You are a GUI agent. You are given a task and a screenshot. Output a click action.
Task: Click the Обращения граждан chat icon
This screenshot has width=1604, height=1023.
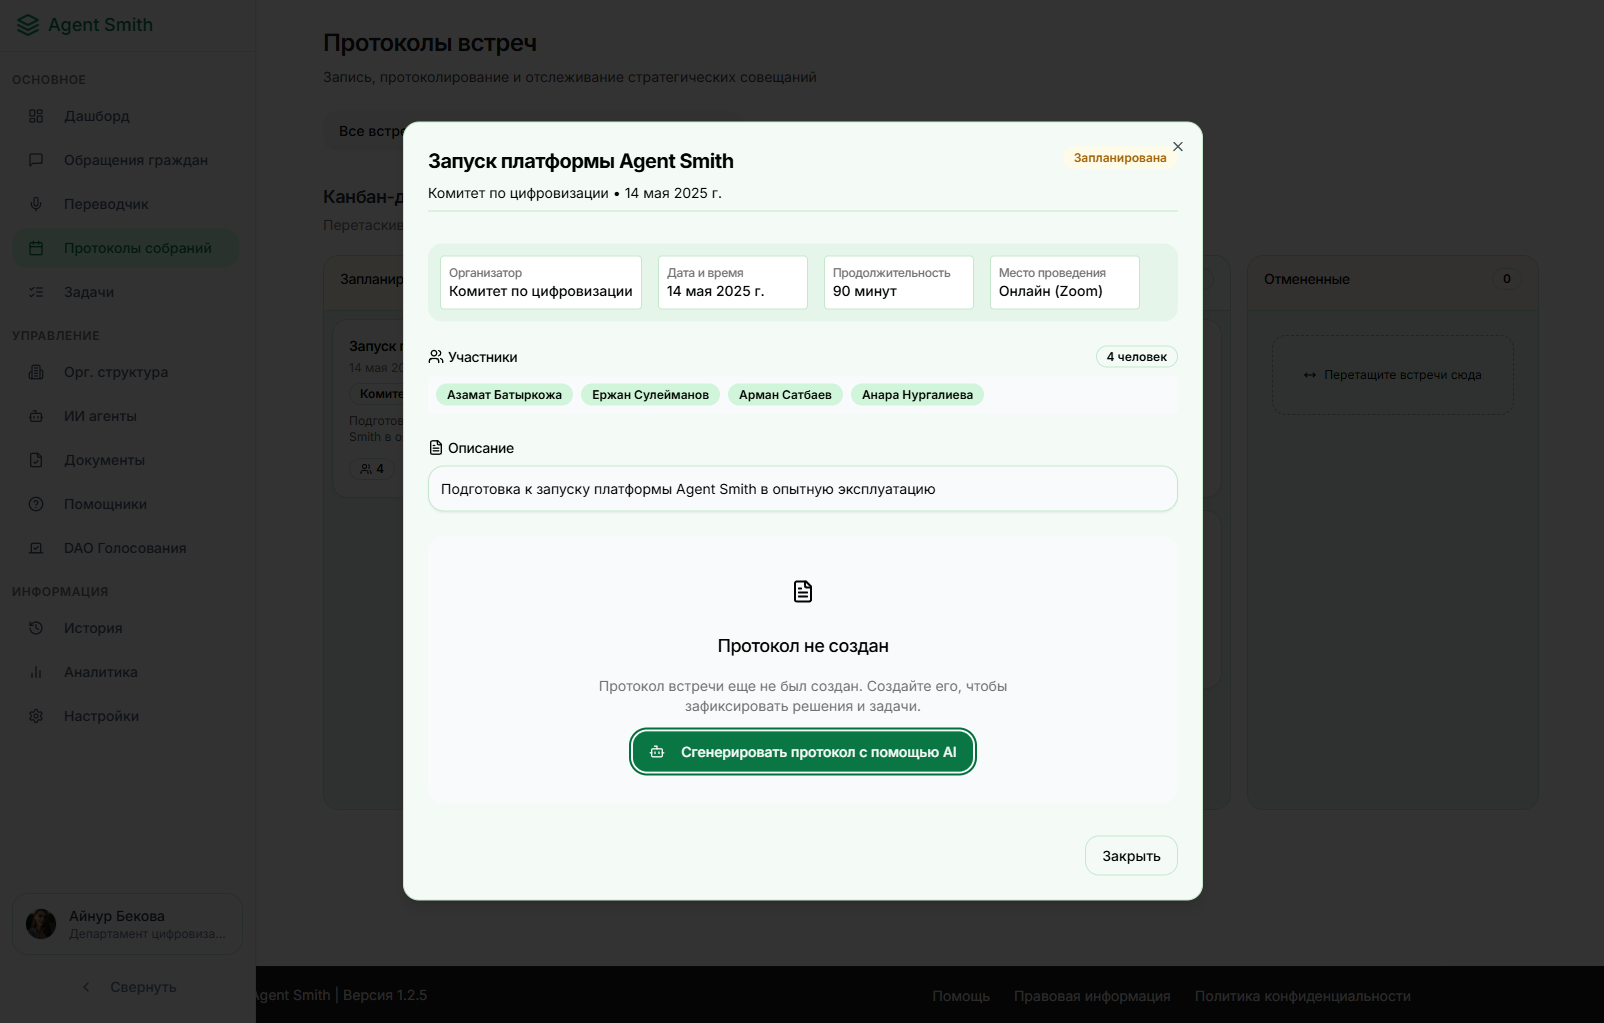point(36,160)
